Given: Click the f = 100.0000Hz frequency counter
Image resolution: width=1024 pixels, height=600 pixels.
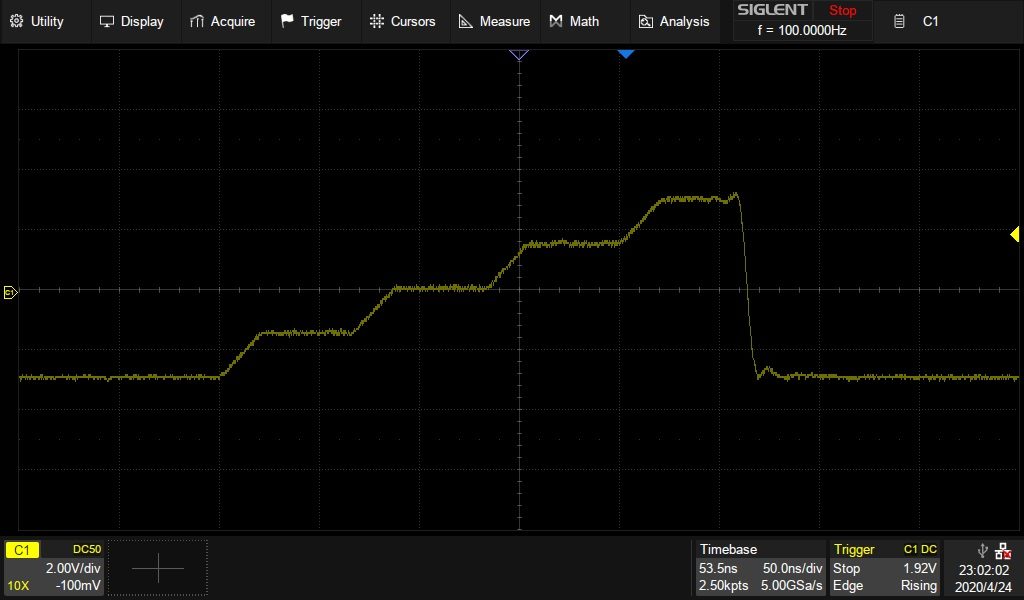Looking at the screenshot, I should click(x=802, y=31).
